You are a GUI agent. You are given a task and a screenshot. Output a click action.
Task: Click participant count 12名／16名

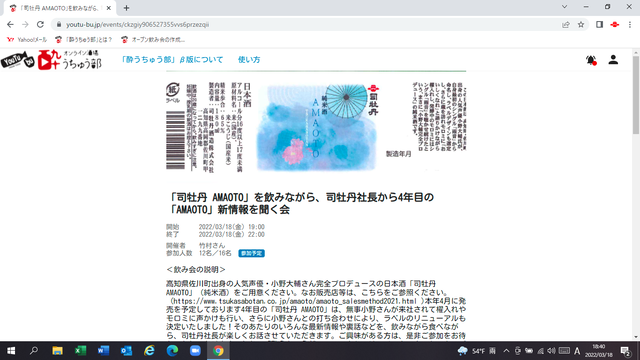pyautogui.click(x=215, y=253)
